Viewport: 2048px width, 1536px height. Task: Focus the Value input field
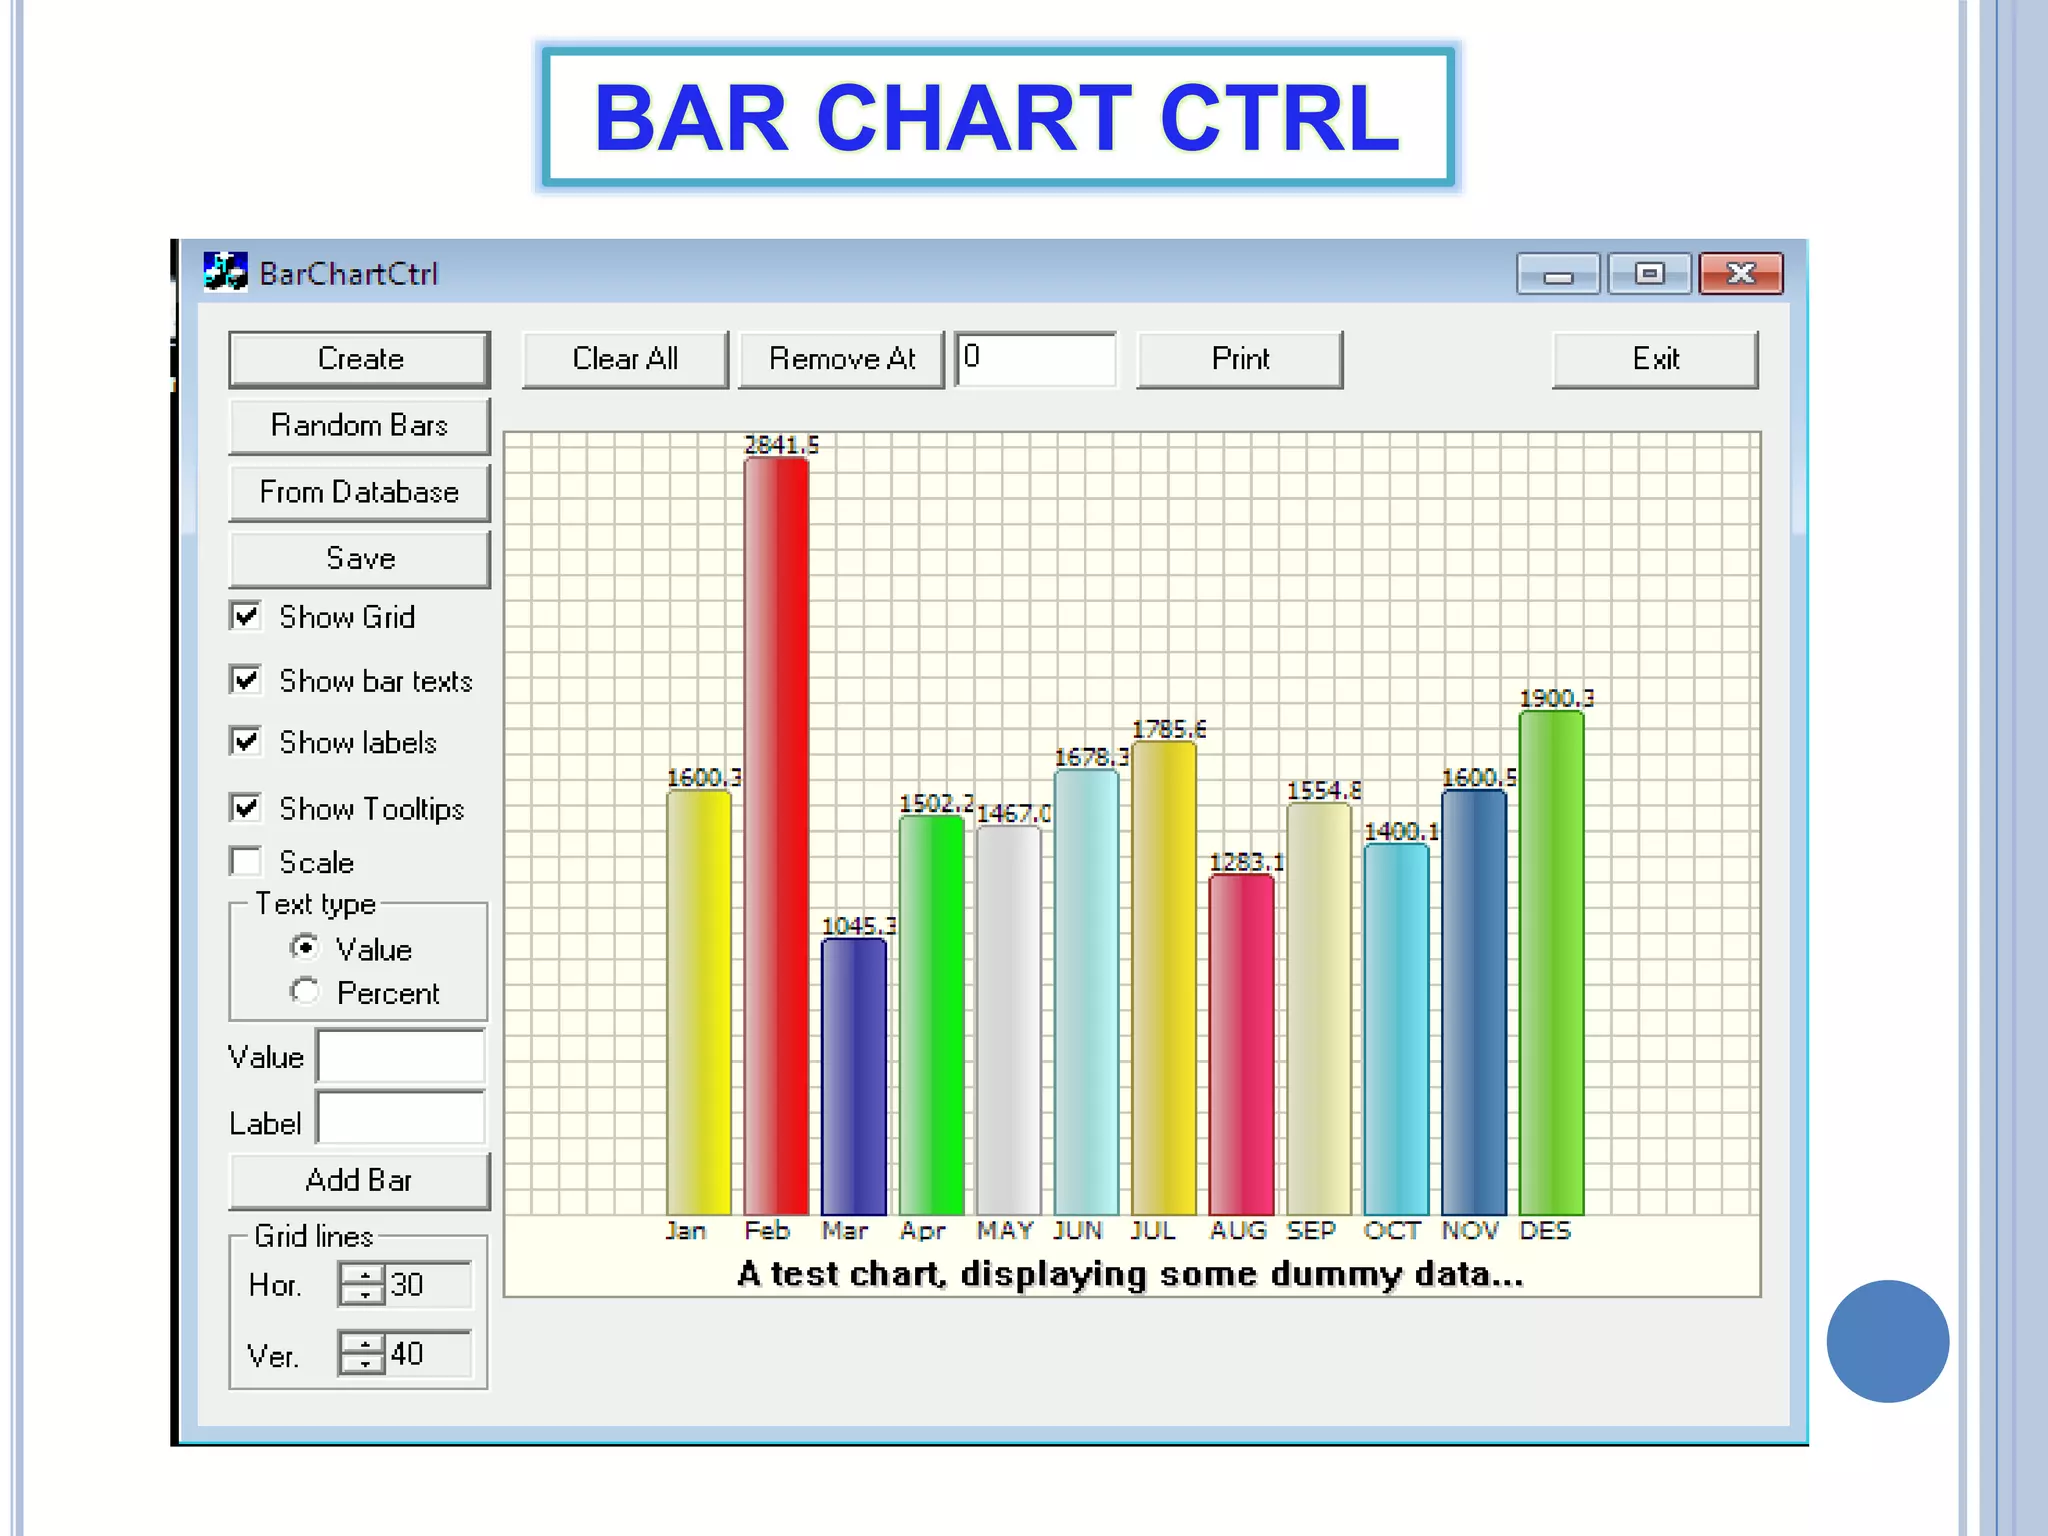pyautogui.click(x=401, y=1055)
